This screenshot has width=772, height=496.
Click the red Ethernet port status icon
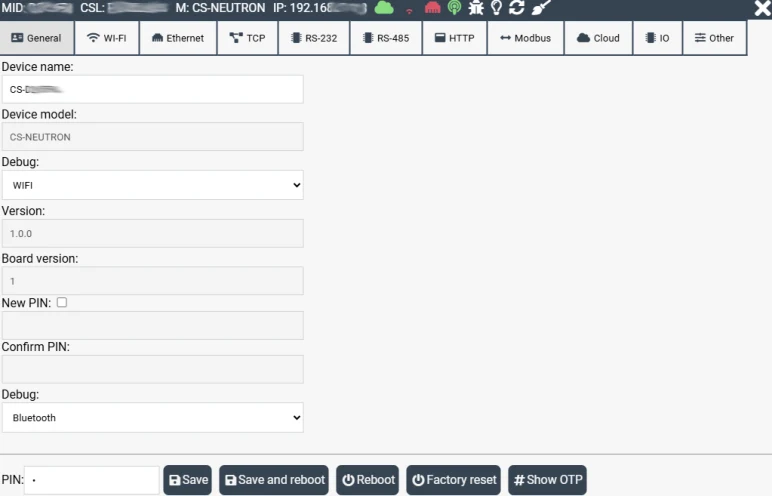click(x=432, y=8)
